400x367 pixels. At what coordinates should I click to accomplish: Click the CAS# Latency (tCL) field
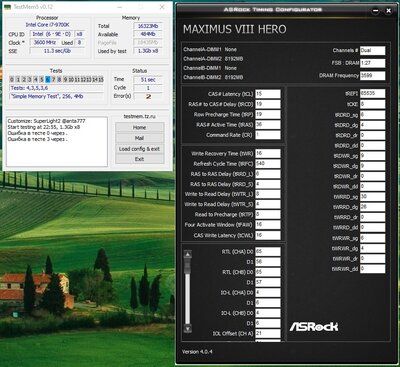[268, 94]
